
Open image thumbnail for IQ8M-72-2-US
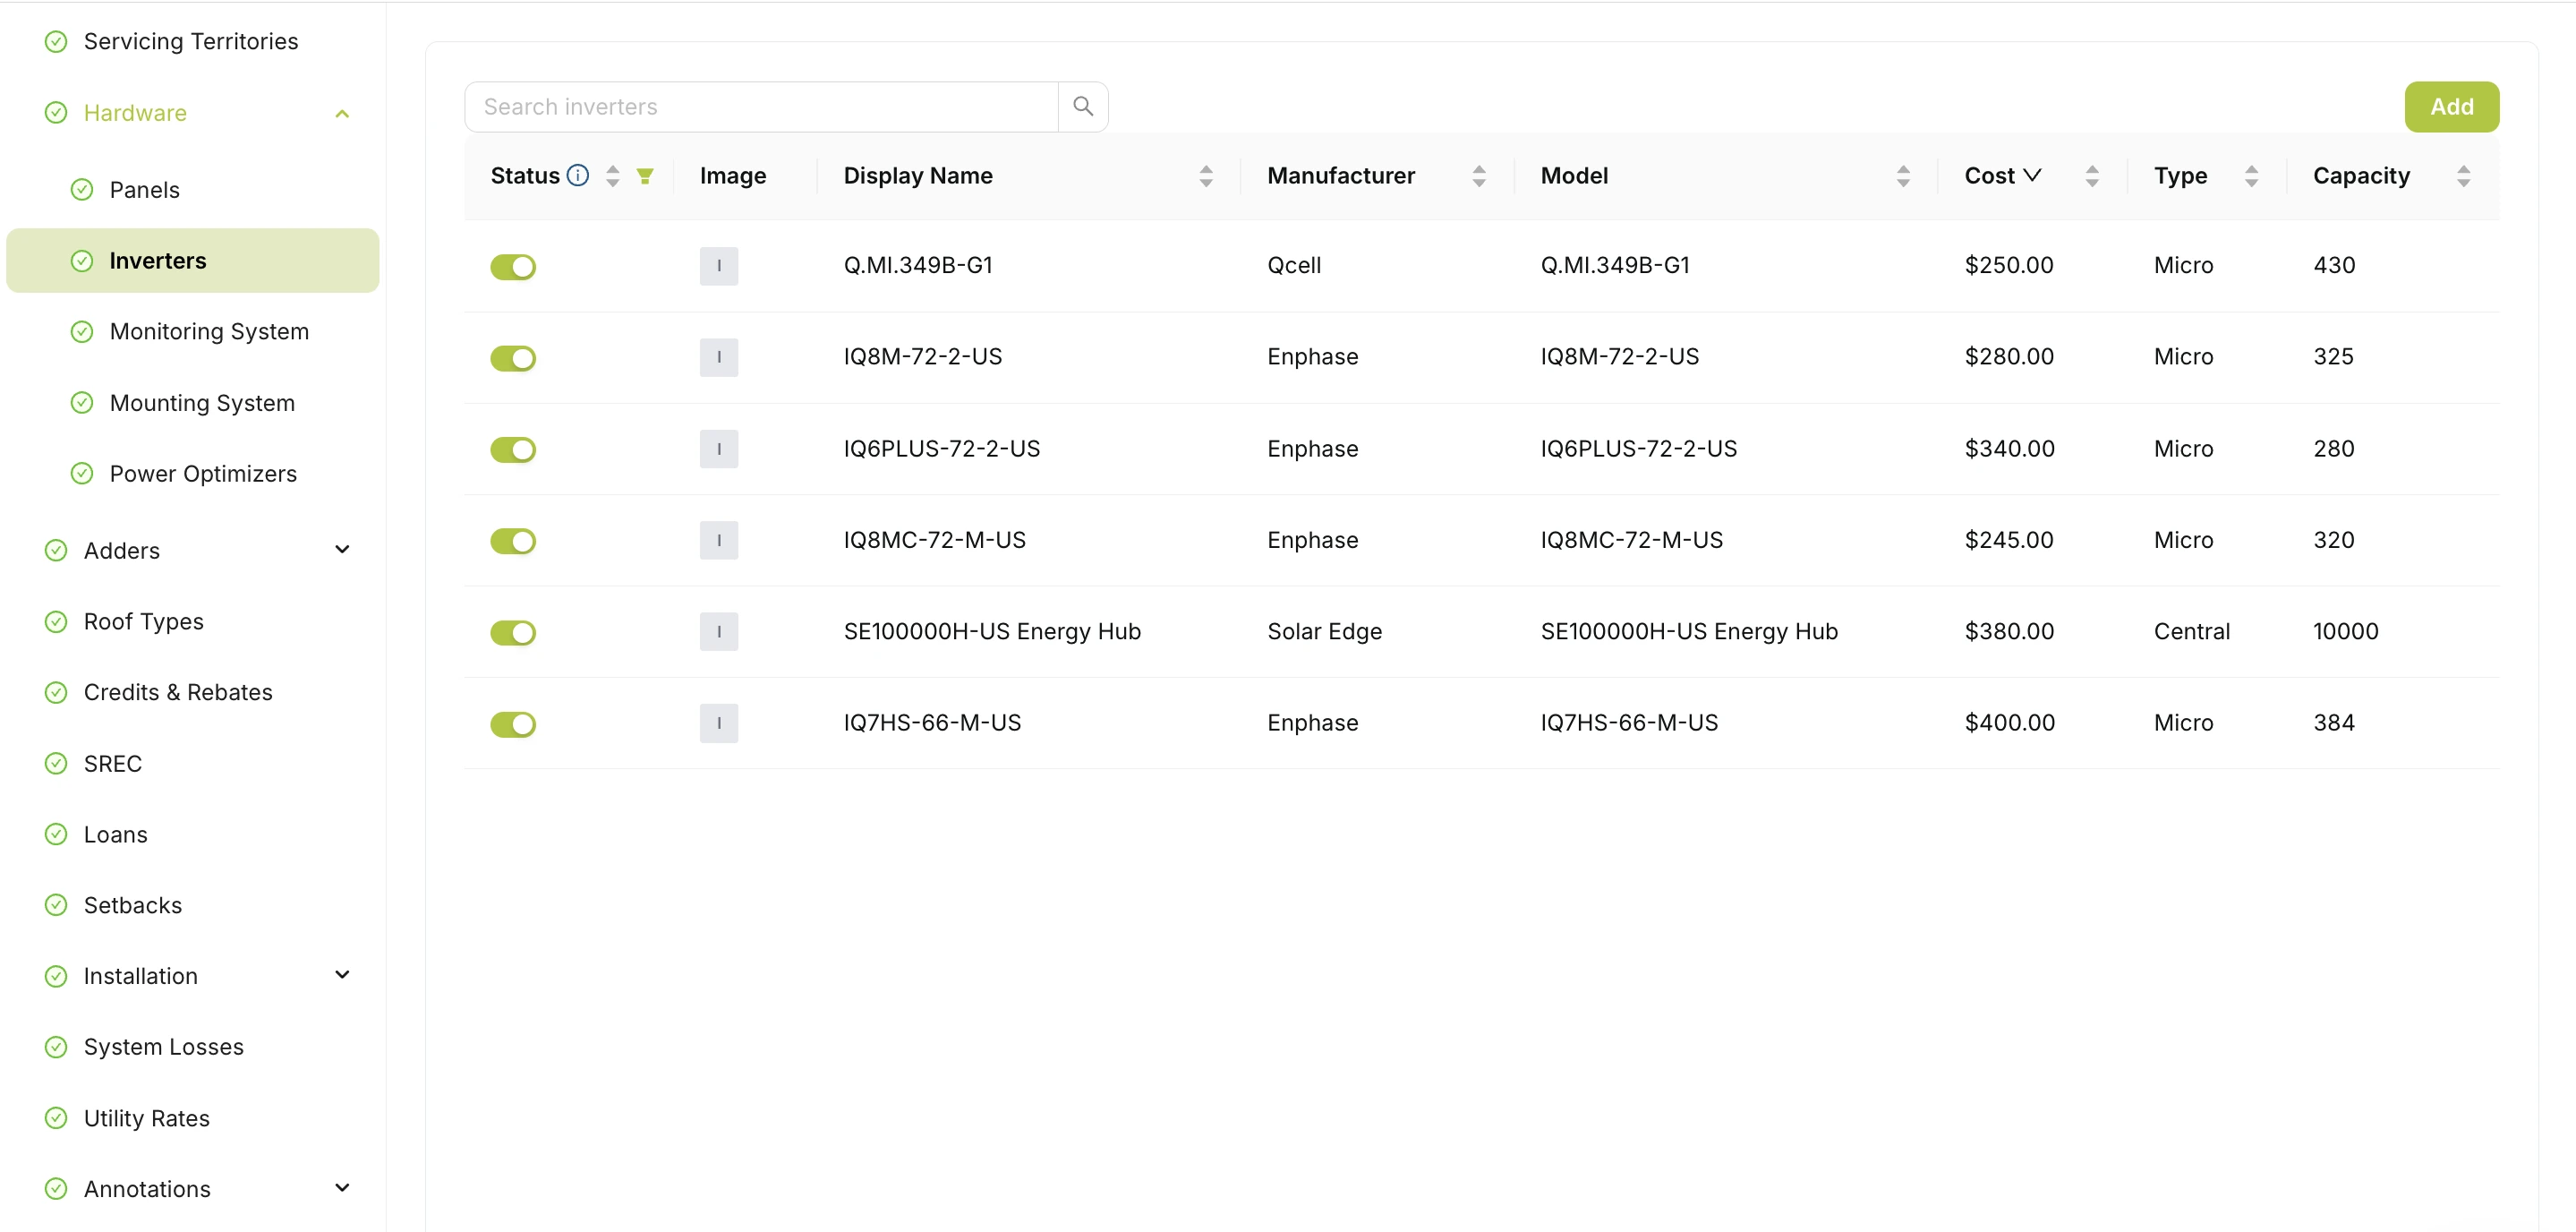click(719, 357)
